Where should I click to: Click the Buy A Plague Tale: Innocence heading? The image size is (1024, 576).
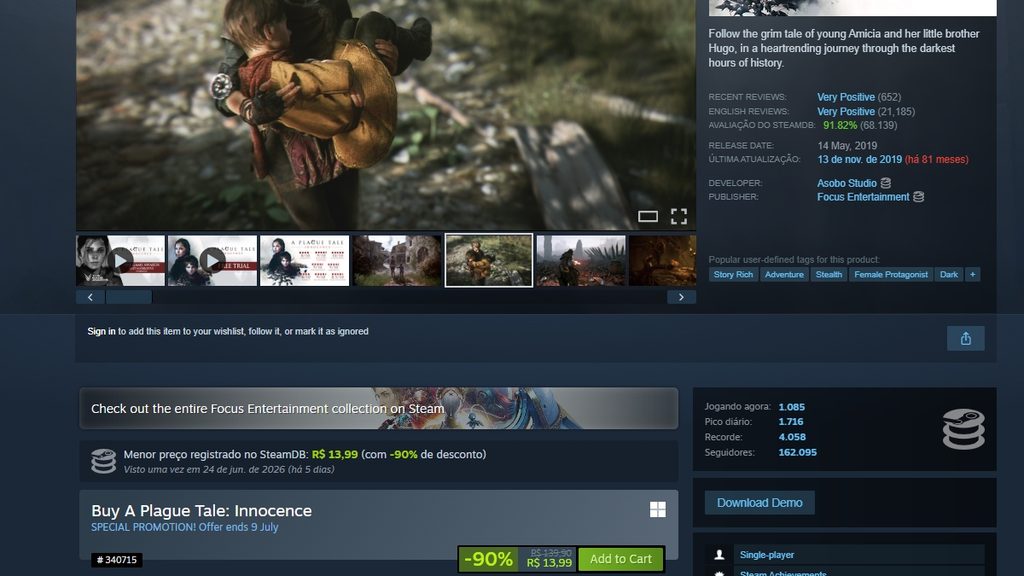tap(201, 511)
